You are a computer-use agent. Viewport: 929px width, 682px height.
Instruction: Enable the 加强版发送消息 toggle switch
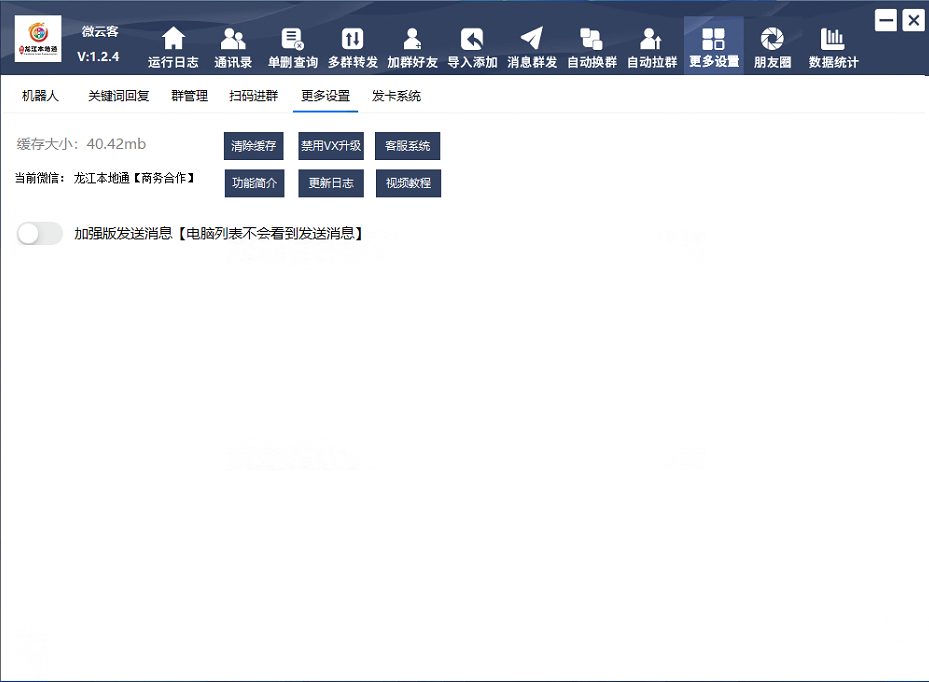coord(40,234)
